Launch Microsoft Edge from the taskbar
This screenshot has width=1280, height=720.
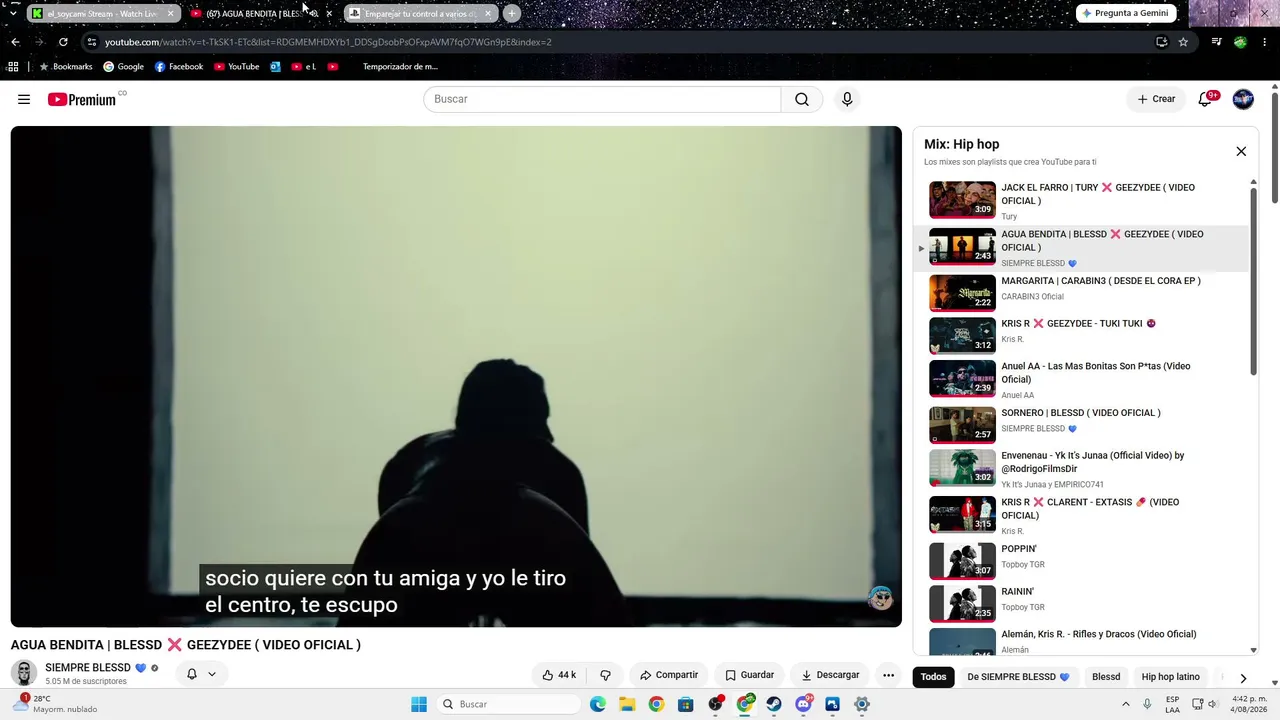point(598,704)
